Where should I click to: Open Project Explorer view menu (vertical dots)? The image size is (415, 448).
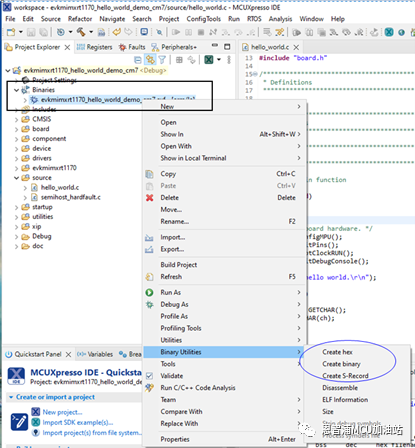(x=229, y=60)
